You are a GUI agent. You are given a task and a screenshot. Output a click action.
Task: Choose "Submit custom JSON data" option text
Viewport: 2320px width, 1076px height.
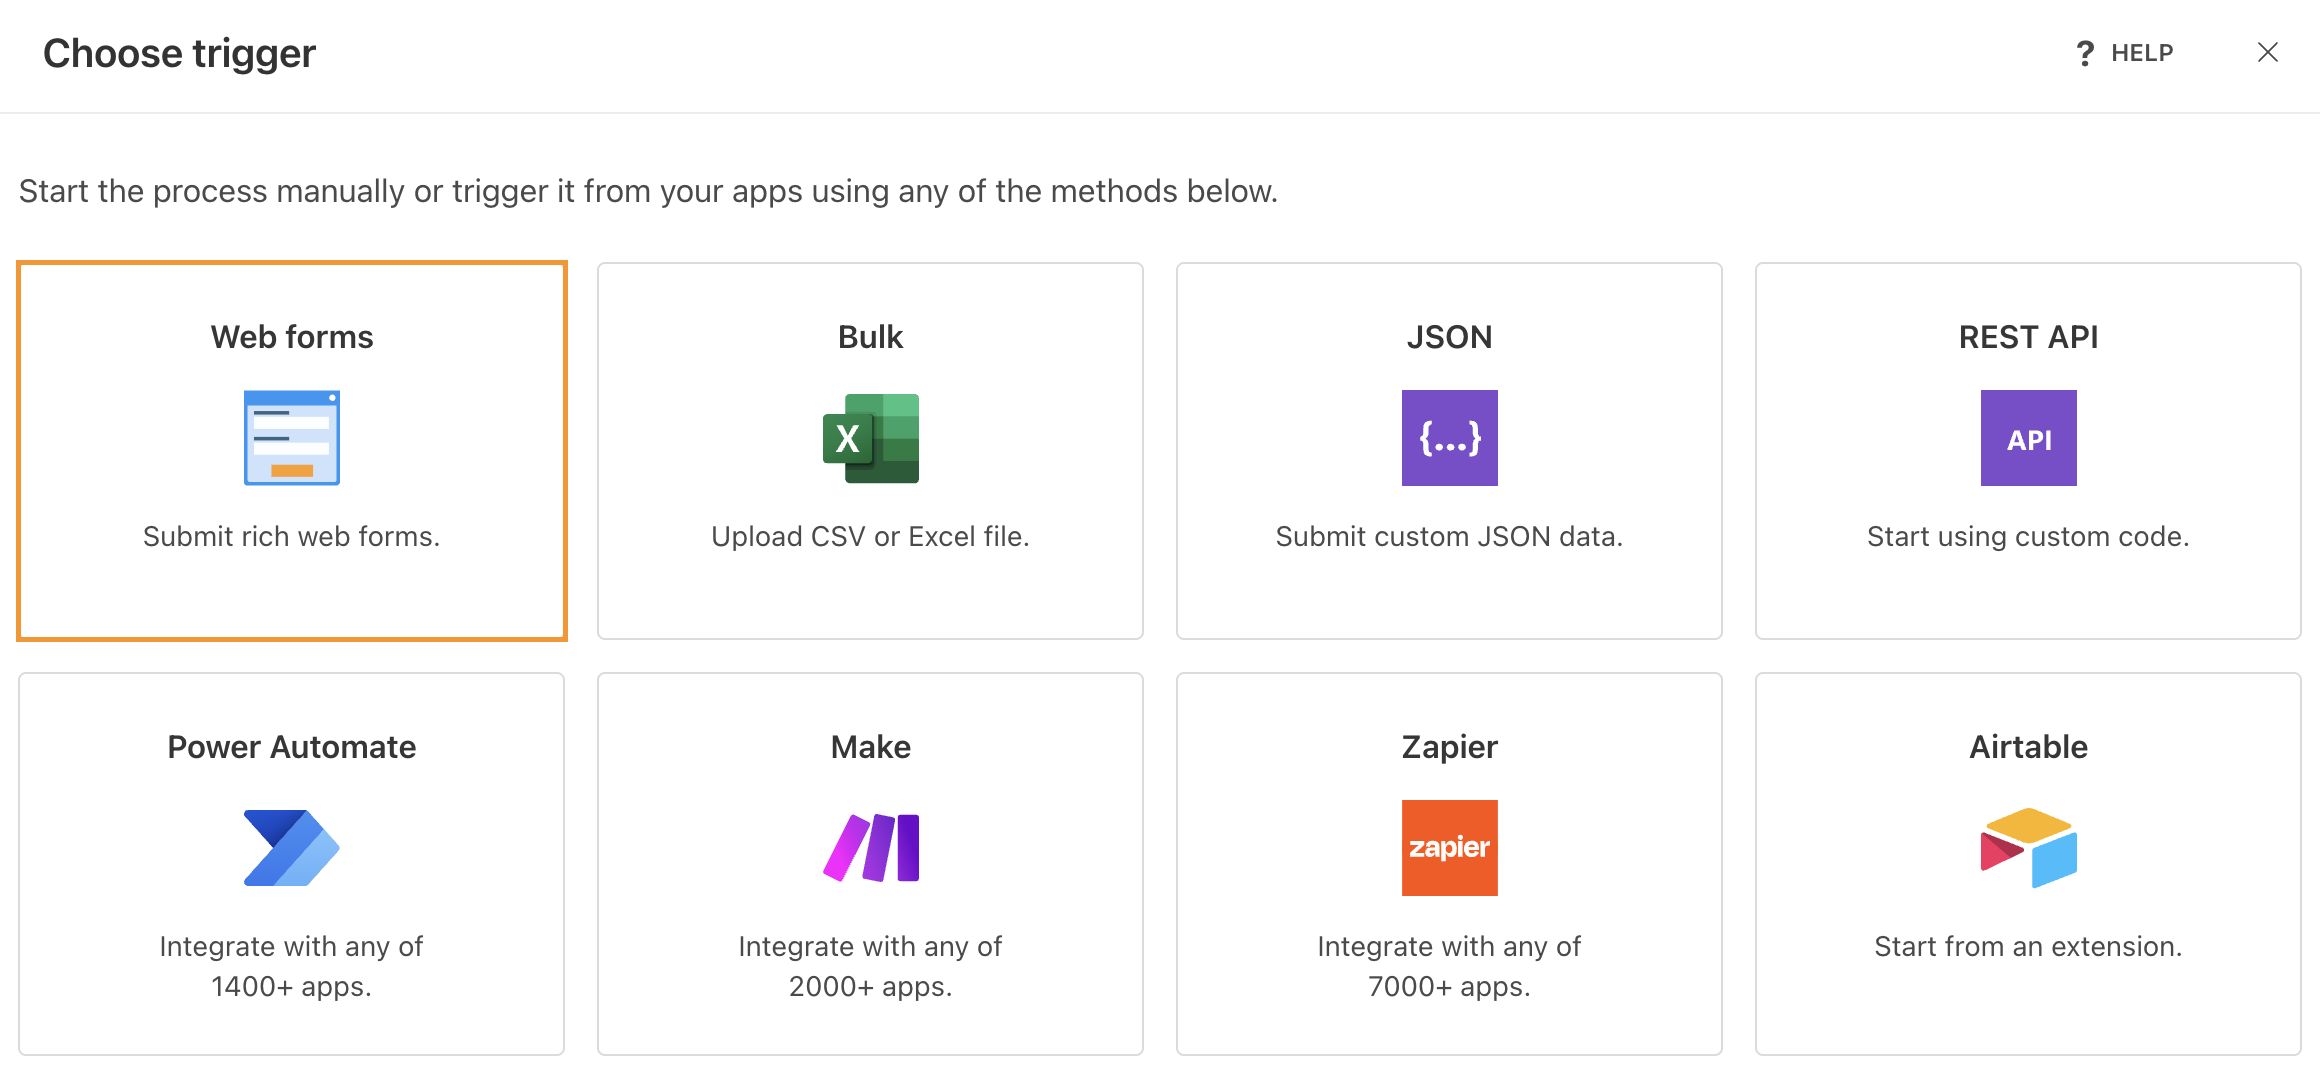point(1449,537)
